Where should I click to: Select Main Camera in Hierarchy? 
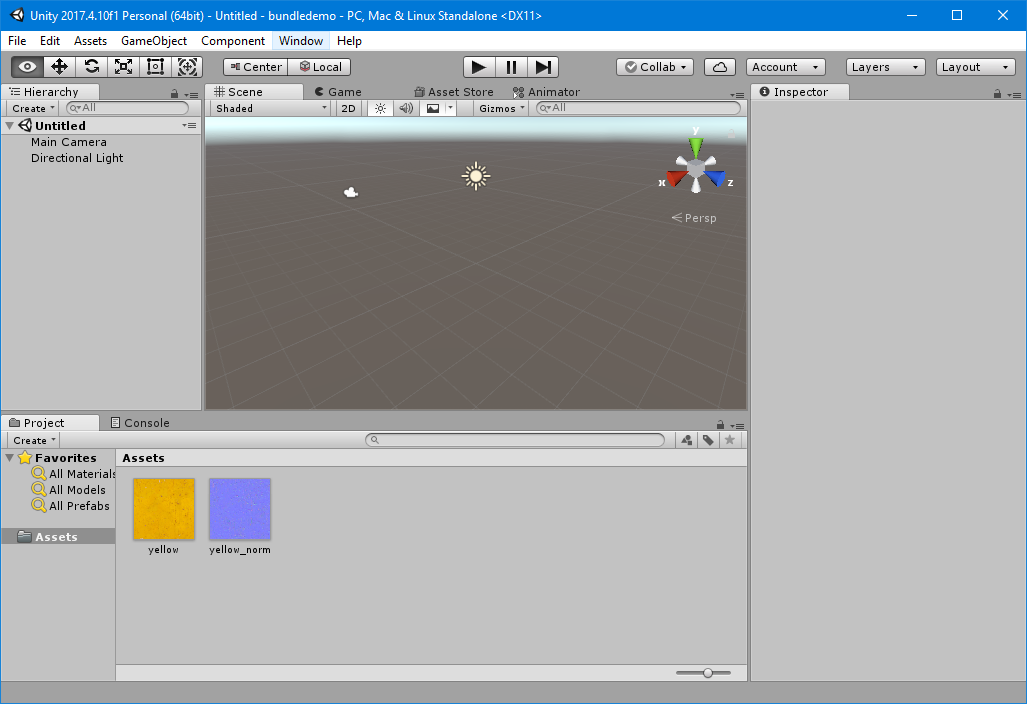click(69, 142)
